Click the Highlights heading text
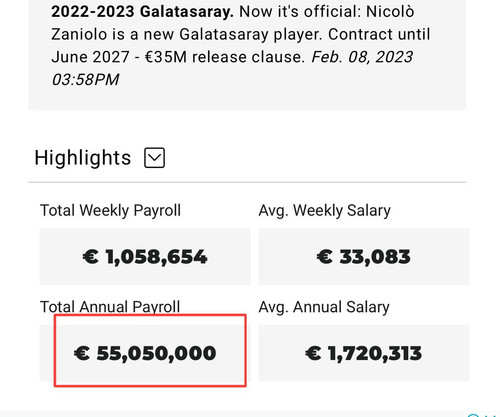Screen dimensions: 500x417 (x=83, y=158)
